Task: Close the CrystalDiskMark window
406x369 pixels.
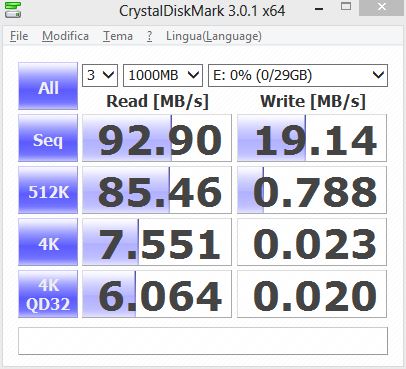Action: (x=381, y=7)
